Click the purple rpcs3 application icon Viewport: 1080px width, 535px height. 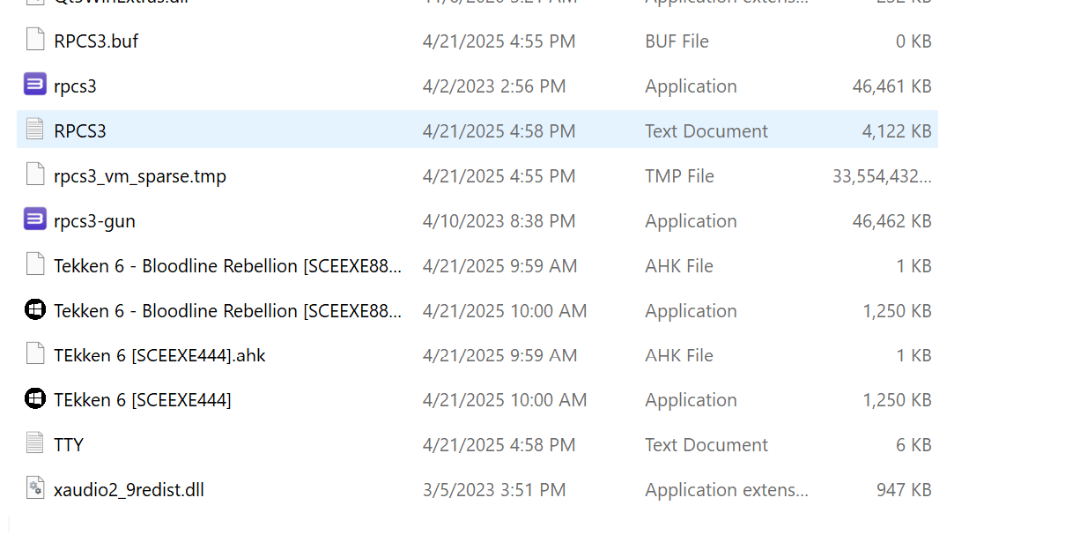[x=35, y=85]
